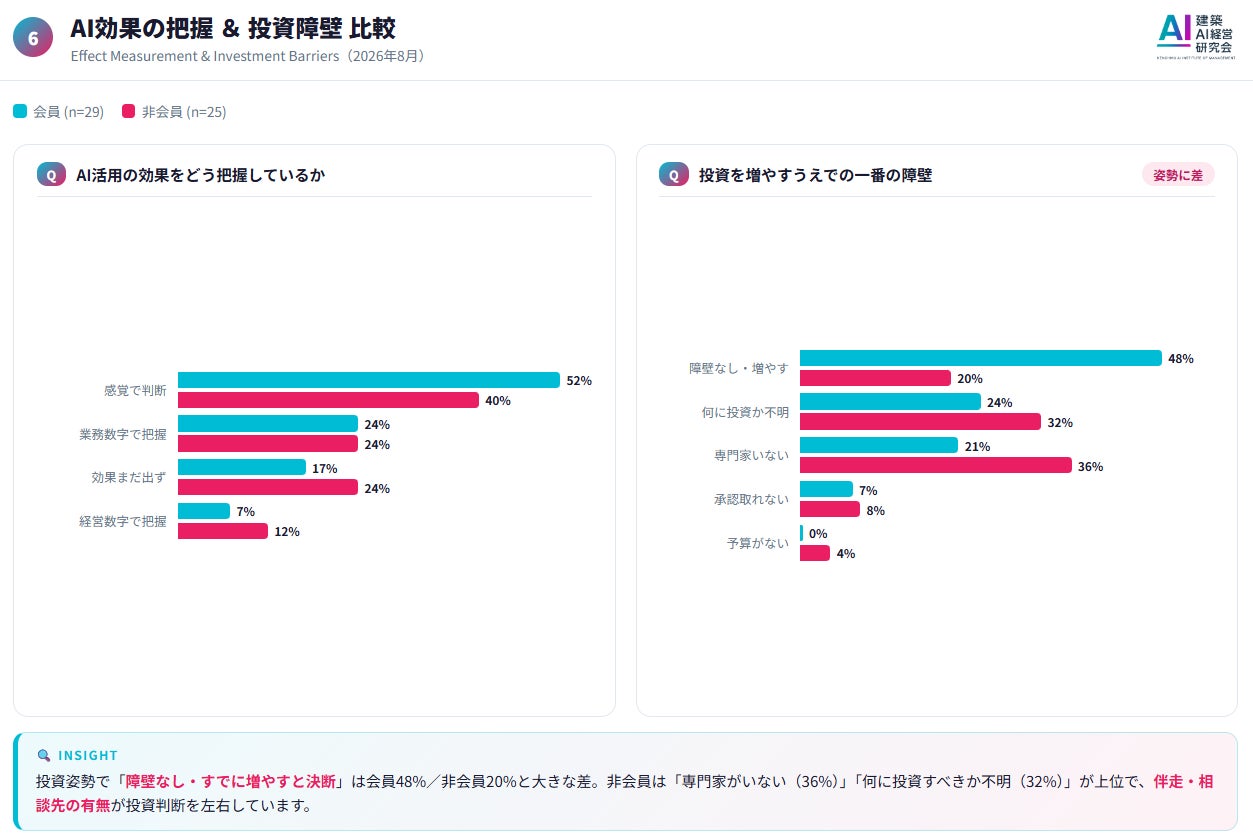Image resolution: width=1253 pixels, height=840 pixels.
Task: Click the pink 非会員 legend color square
Action: pyautogui.click(x=129, y=112)
